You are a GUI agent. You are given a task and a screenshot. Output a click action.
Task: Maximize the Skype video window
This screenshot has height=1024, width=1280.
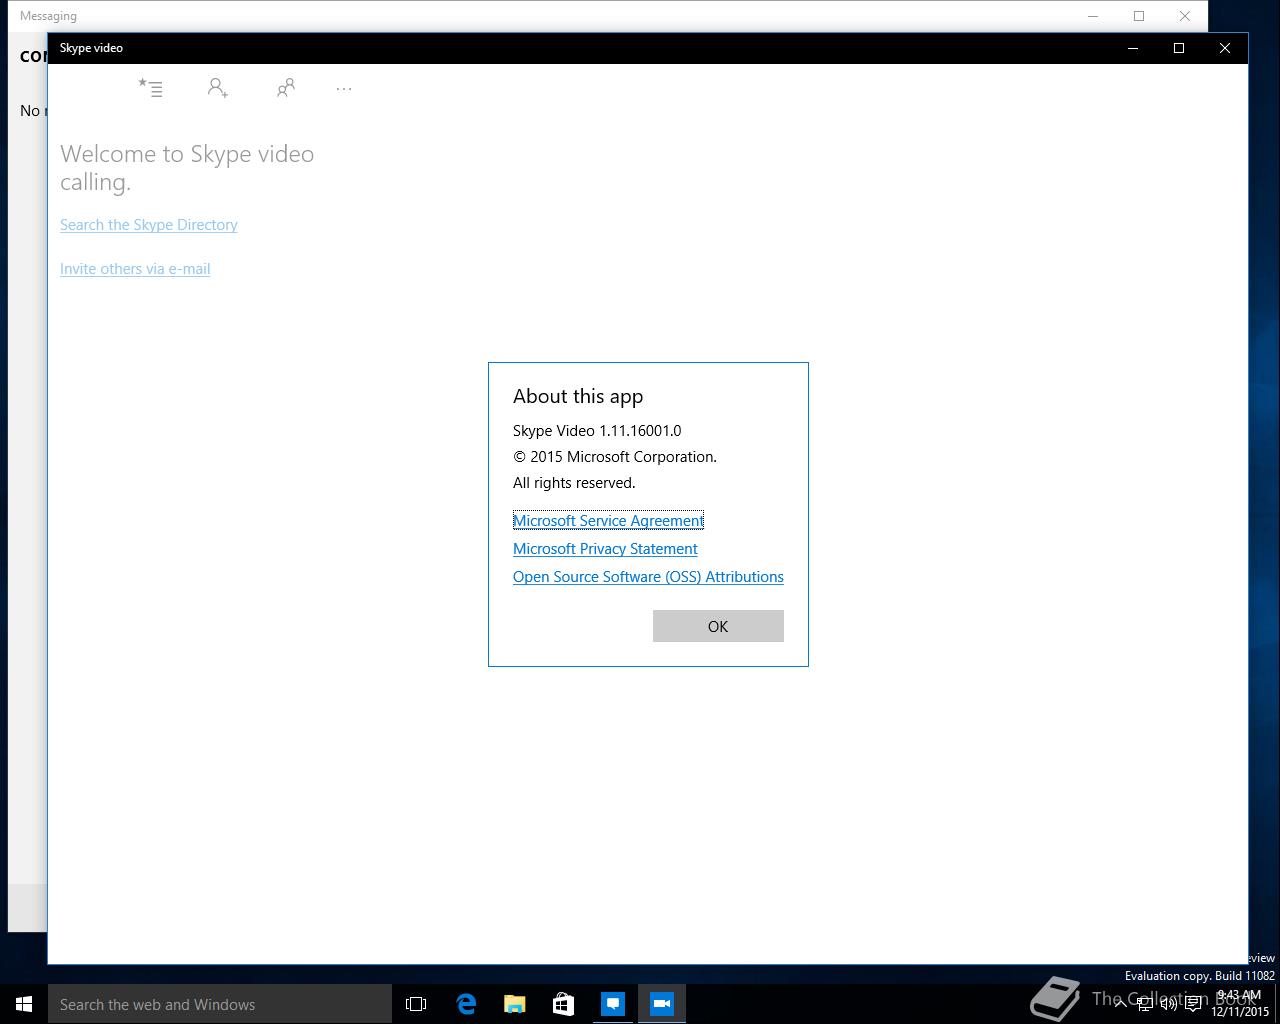click(1179, 48)
